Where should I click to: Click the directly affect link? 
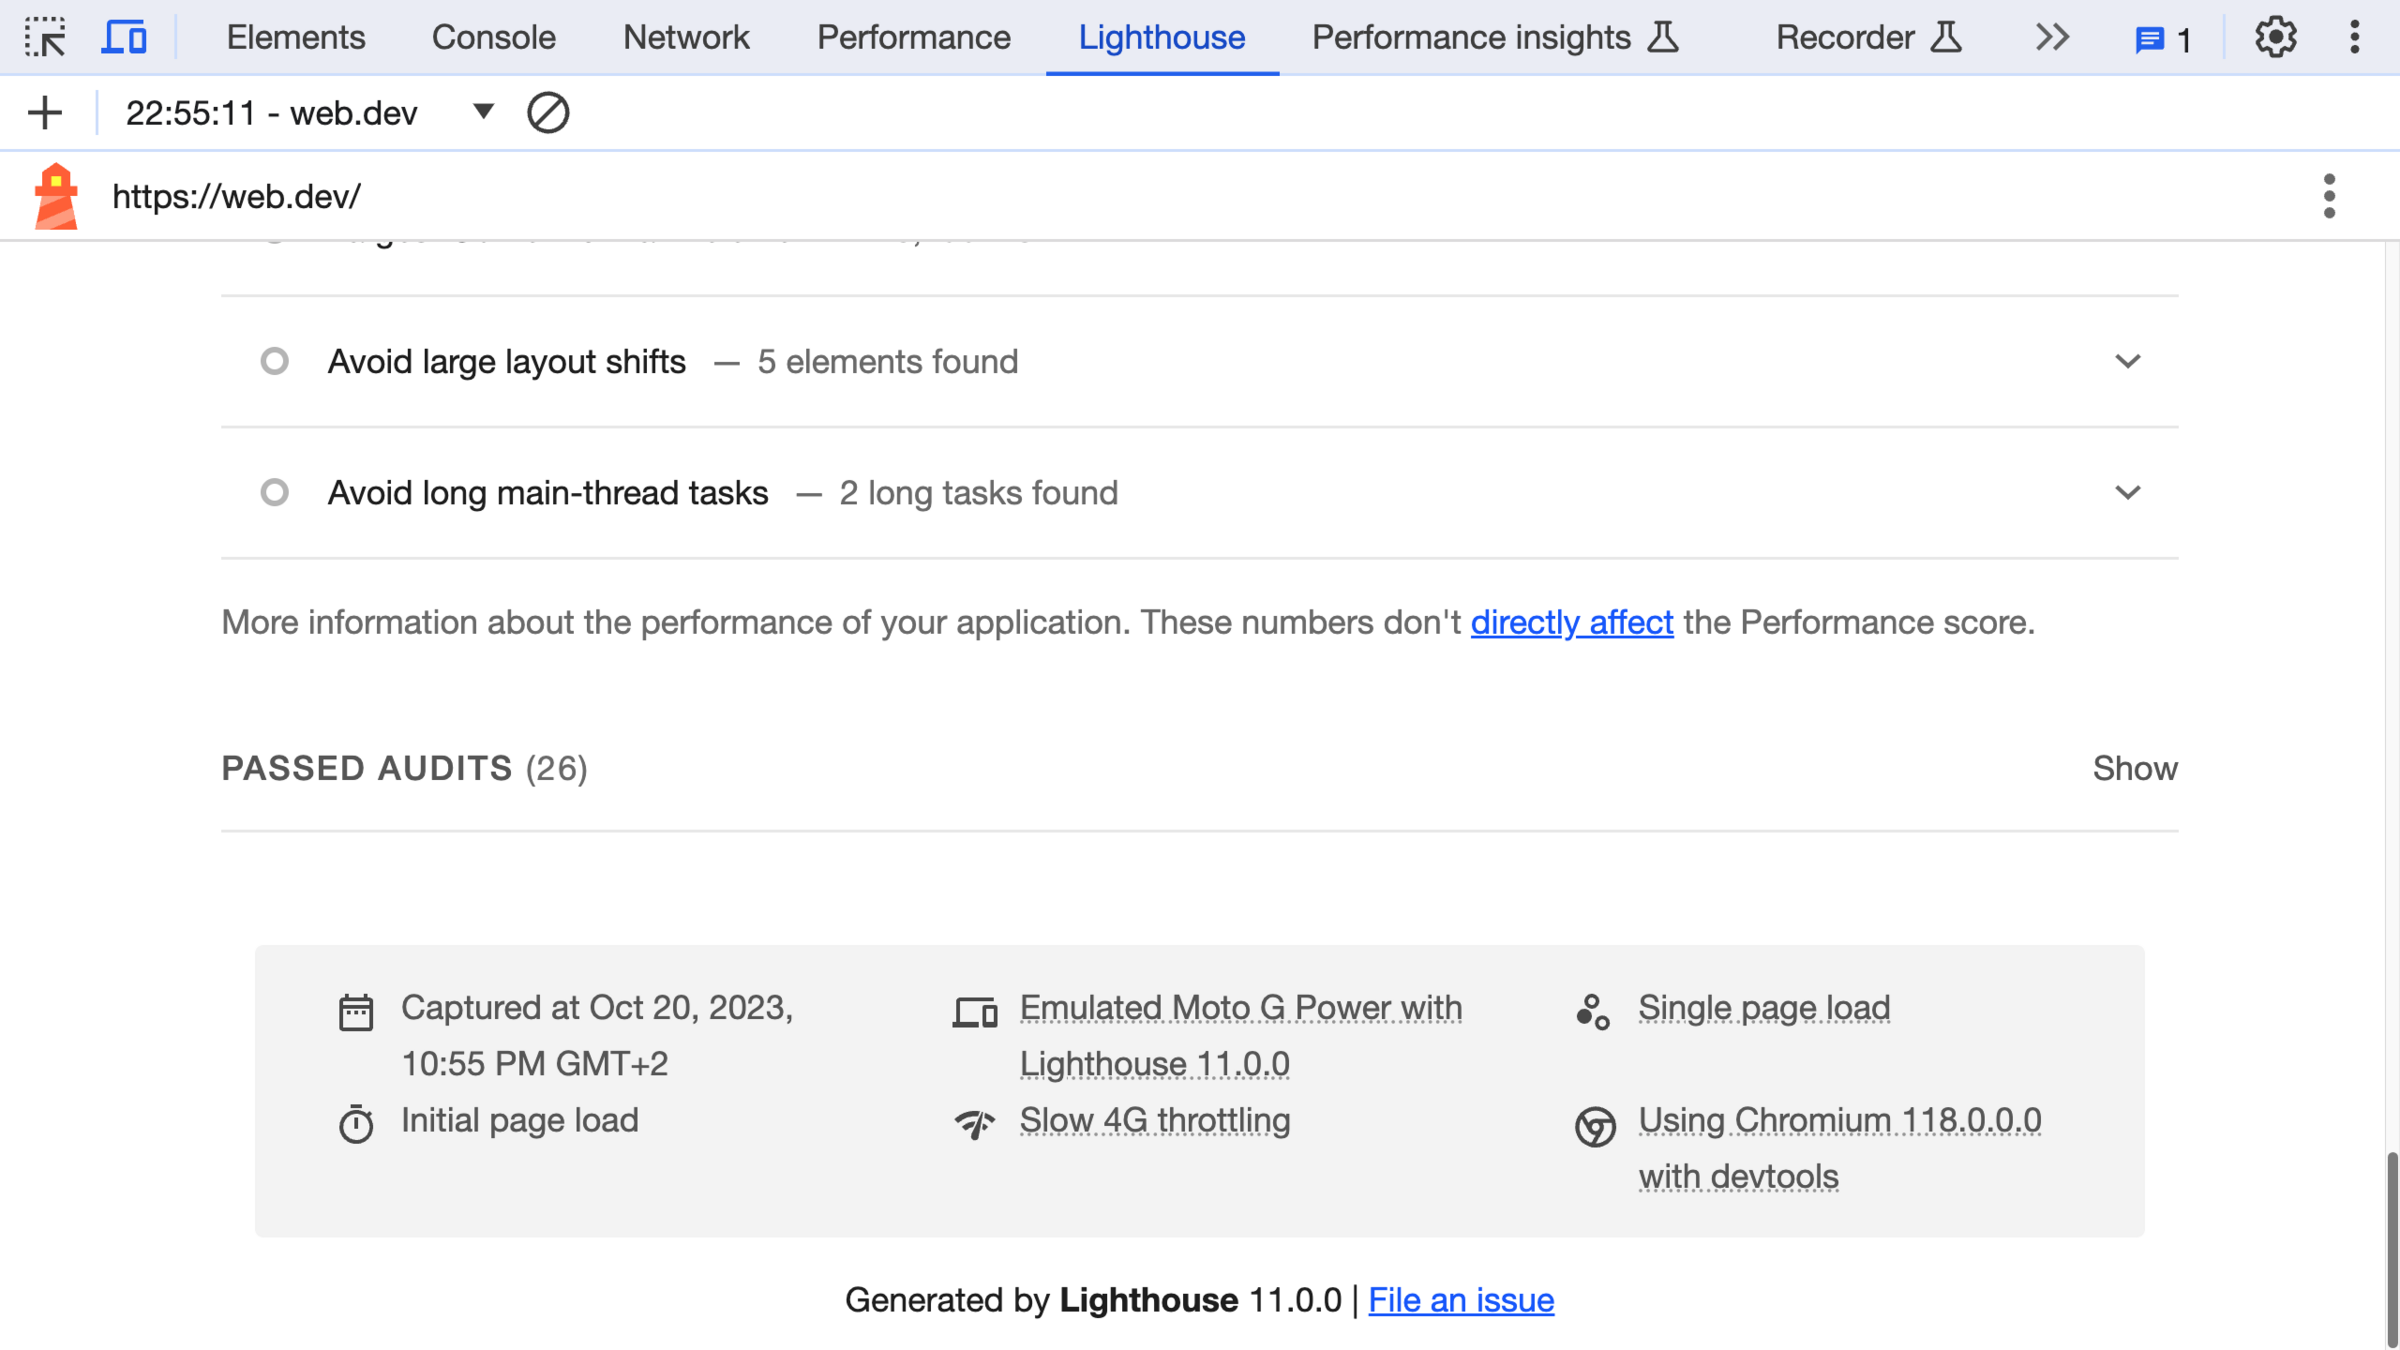point(1571,622)
